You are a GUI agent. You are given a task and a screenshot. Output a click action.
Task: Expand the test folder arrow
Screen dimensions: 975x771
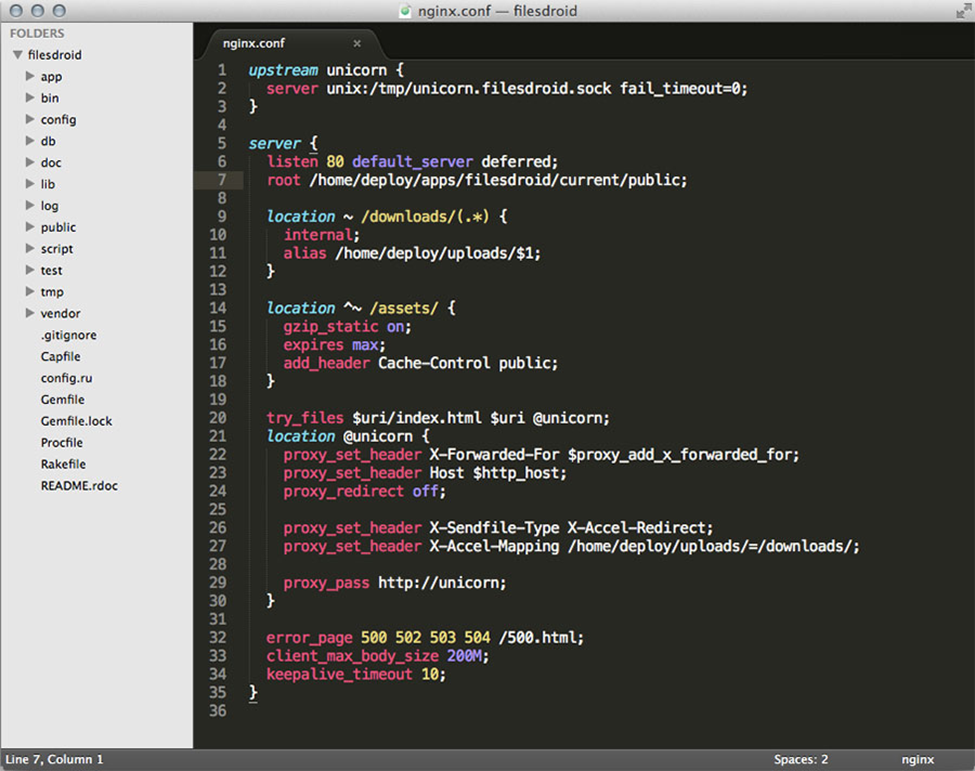point(30,270)
